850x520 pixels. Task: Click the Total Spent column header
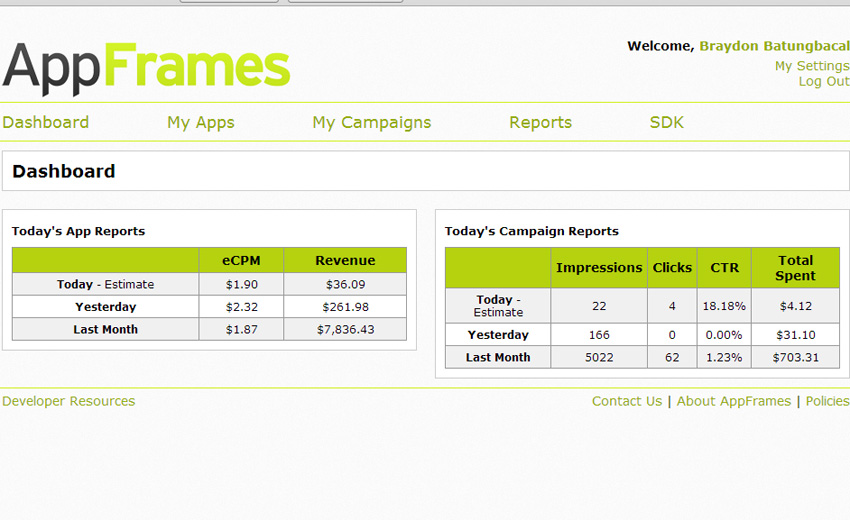click(x=795, y=268)
